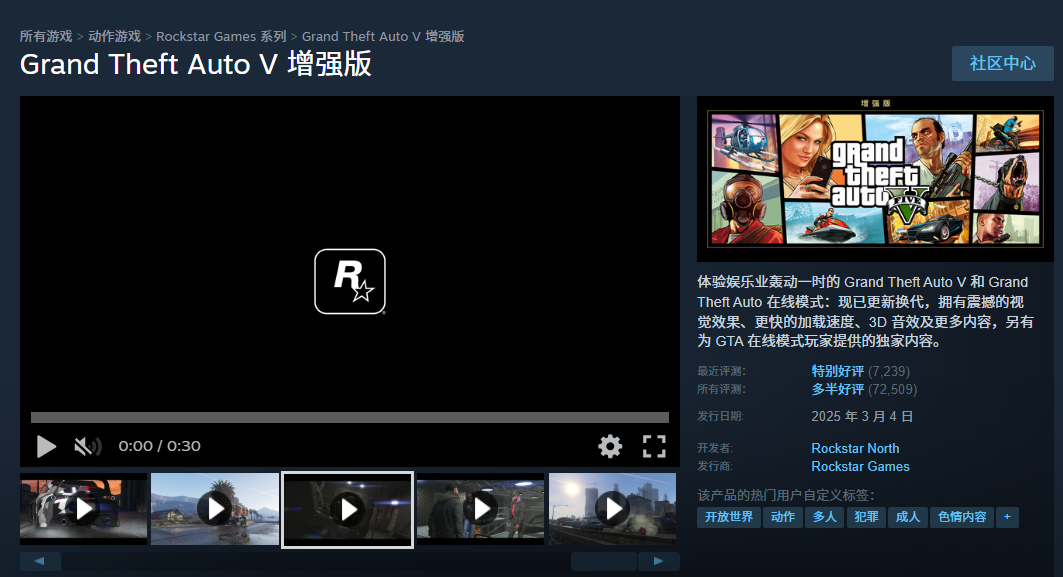Add a custom tag with the plus icon
The width and height of the screenshot is (1063, 577).
point(1007,517)
